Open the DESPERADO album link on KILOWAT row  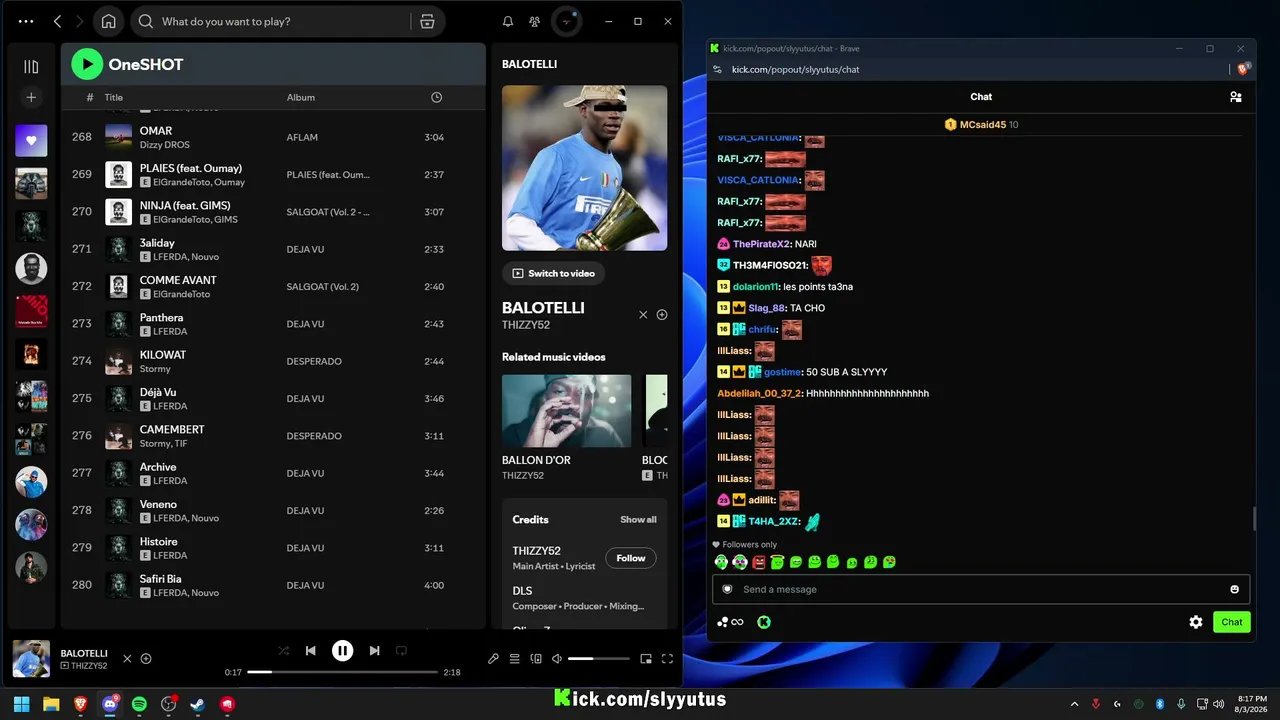tap(314, 361)
